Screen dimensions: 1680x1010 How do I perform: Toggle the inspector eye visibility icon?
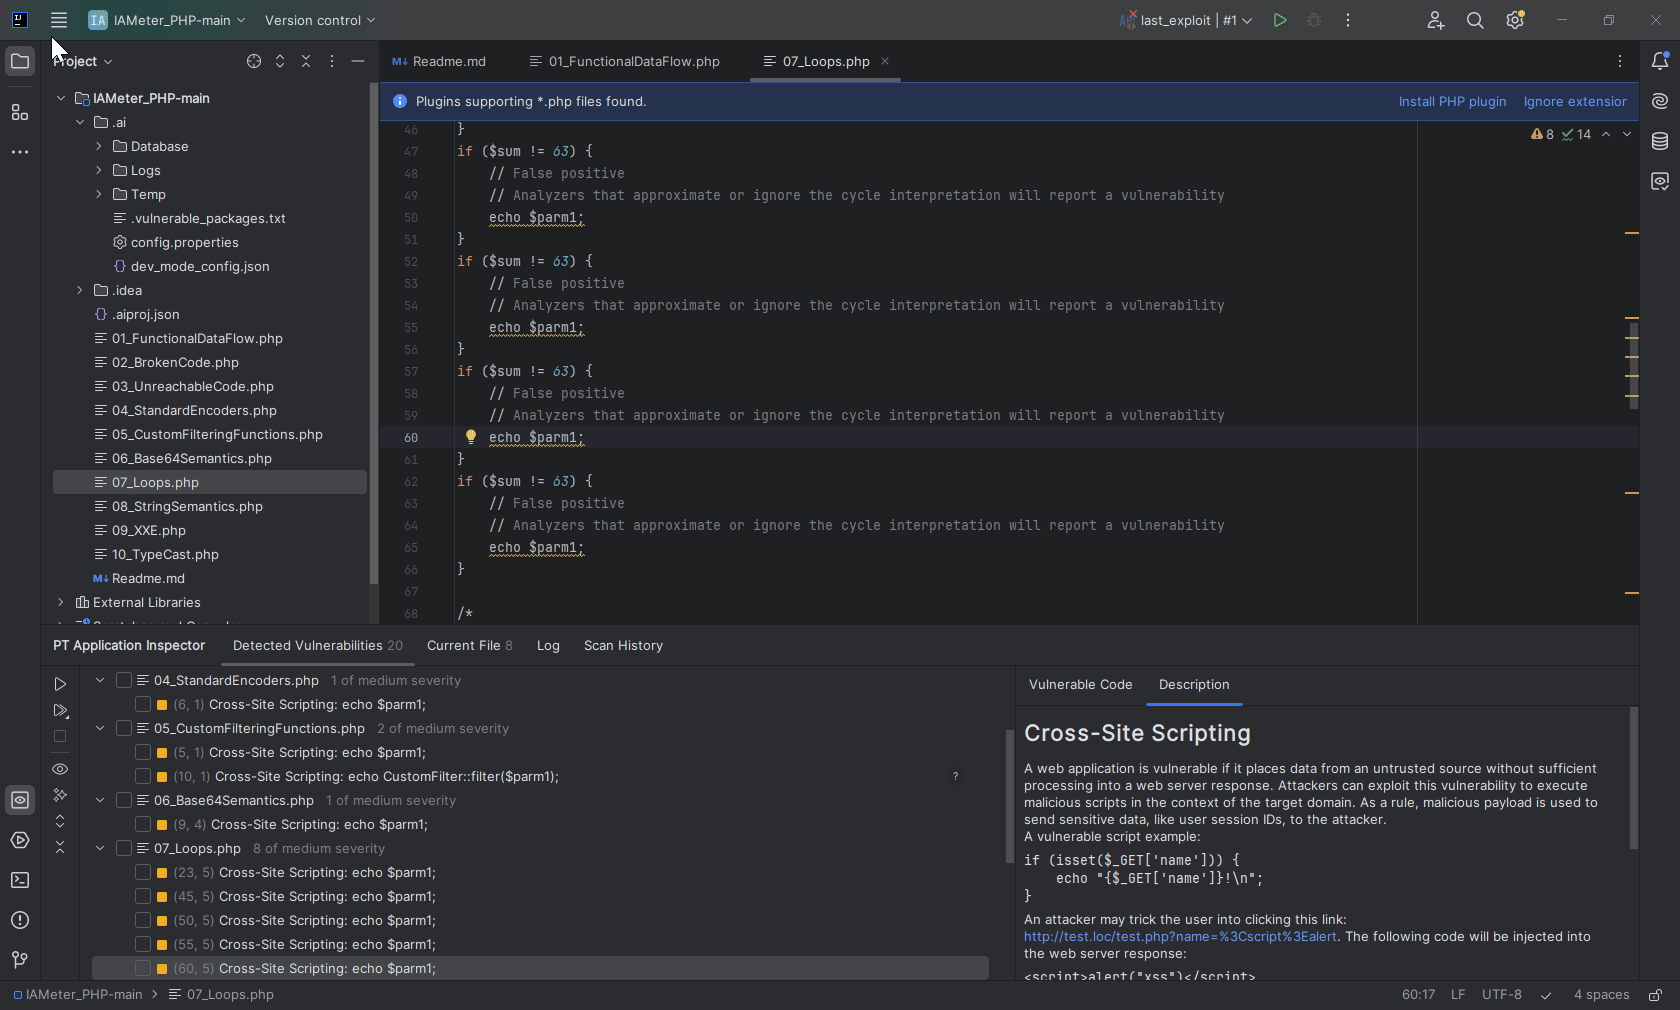coord(60,769)
